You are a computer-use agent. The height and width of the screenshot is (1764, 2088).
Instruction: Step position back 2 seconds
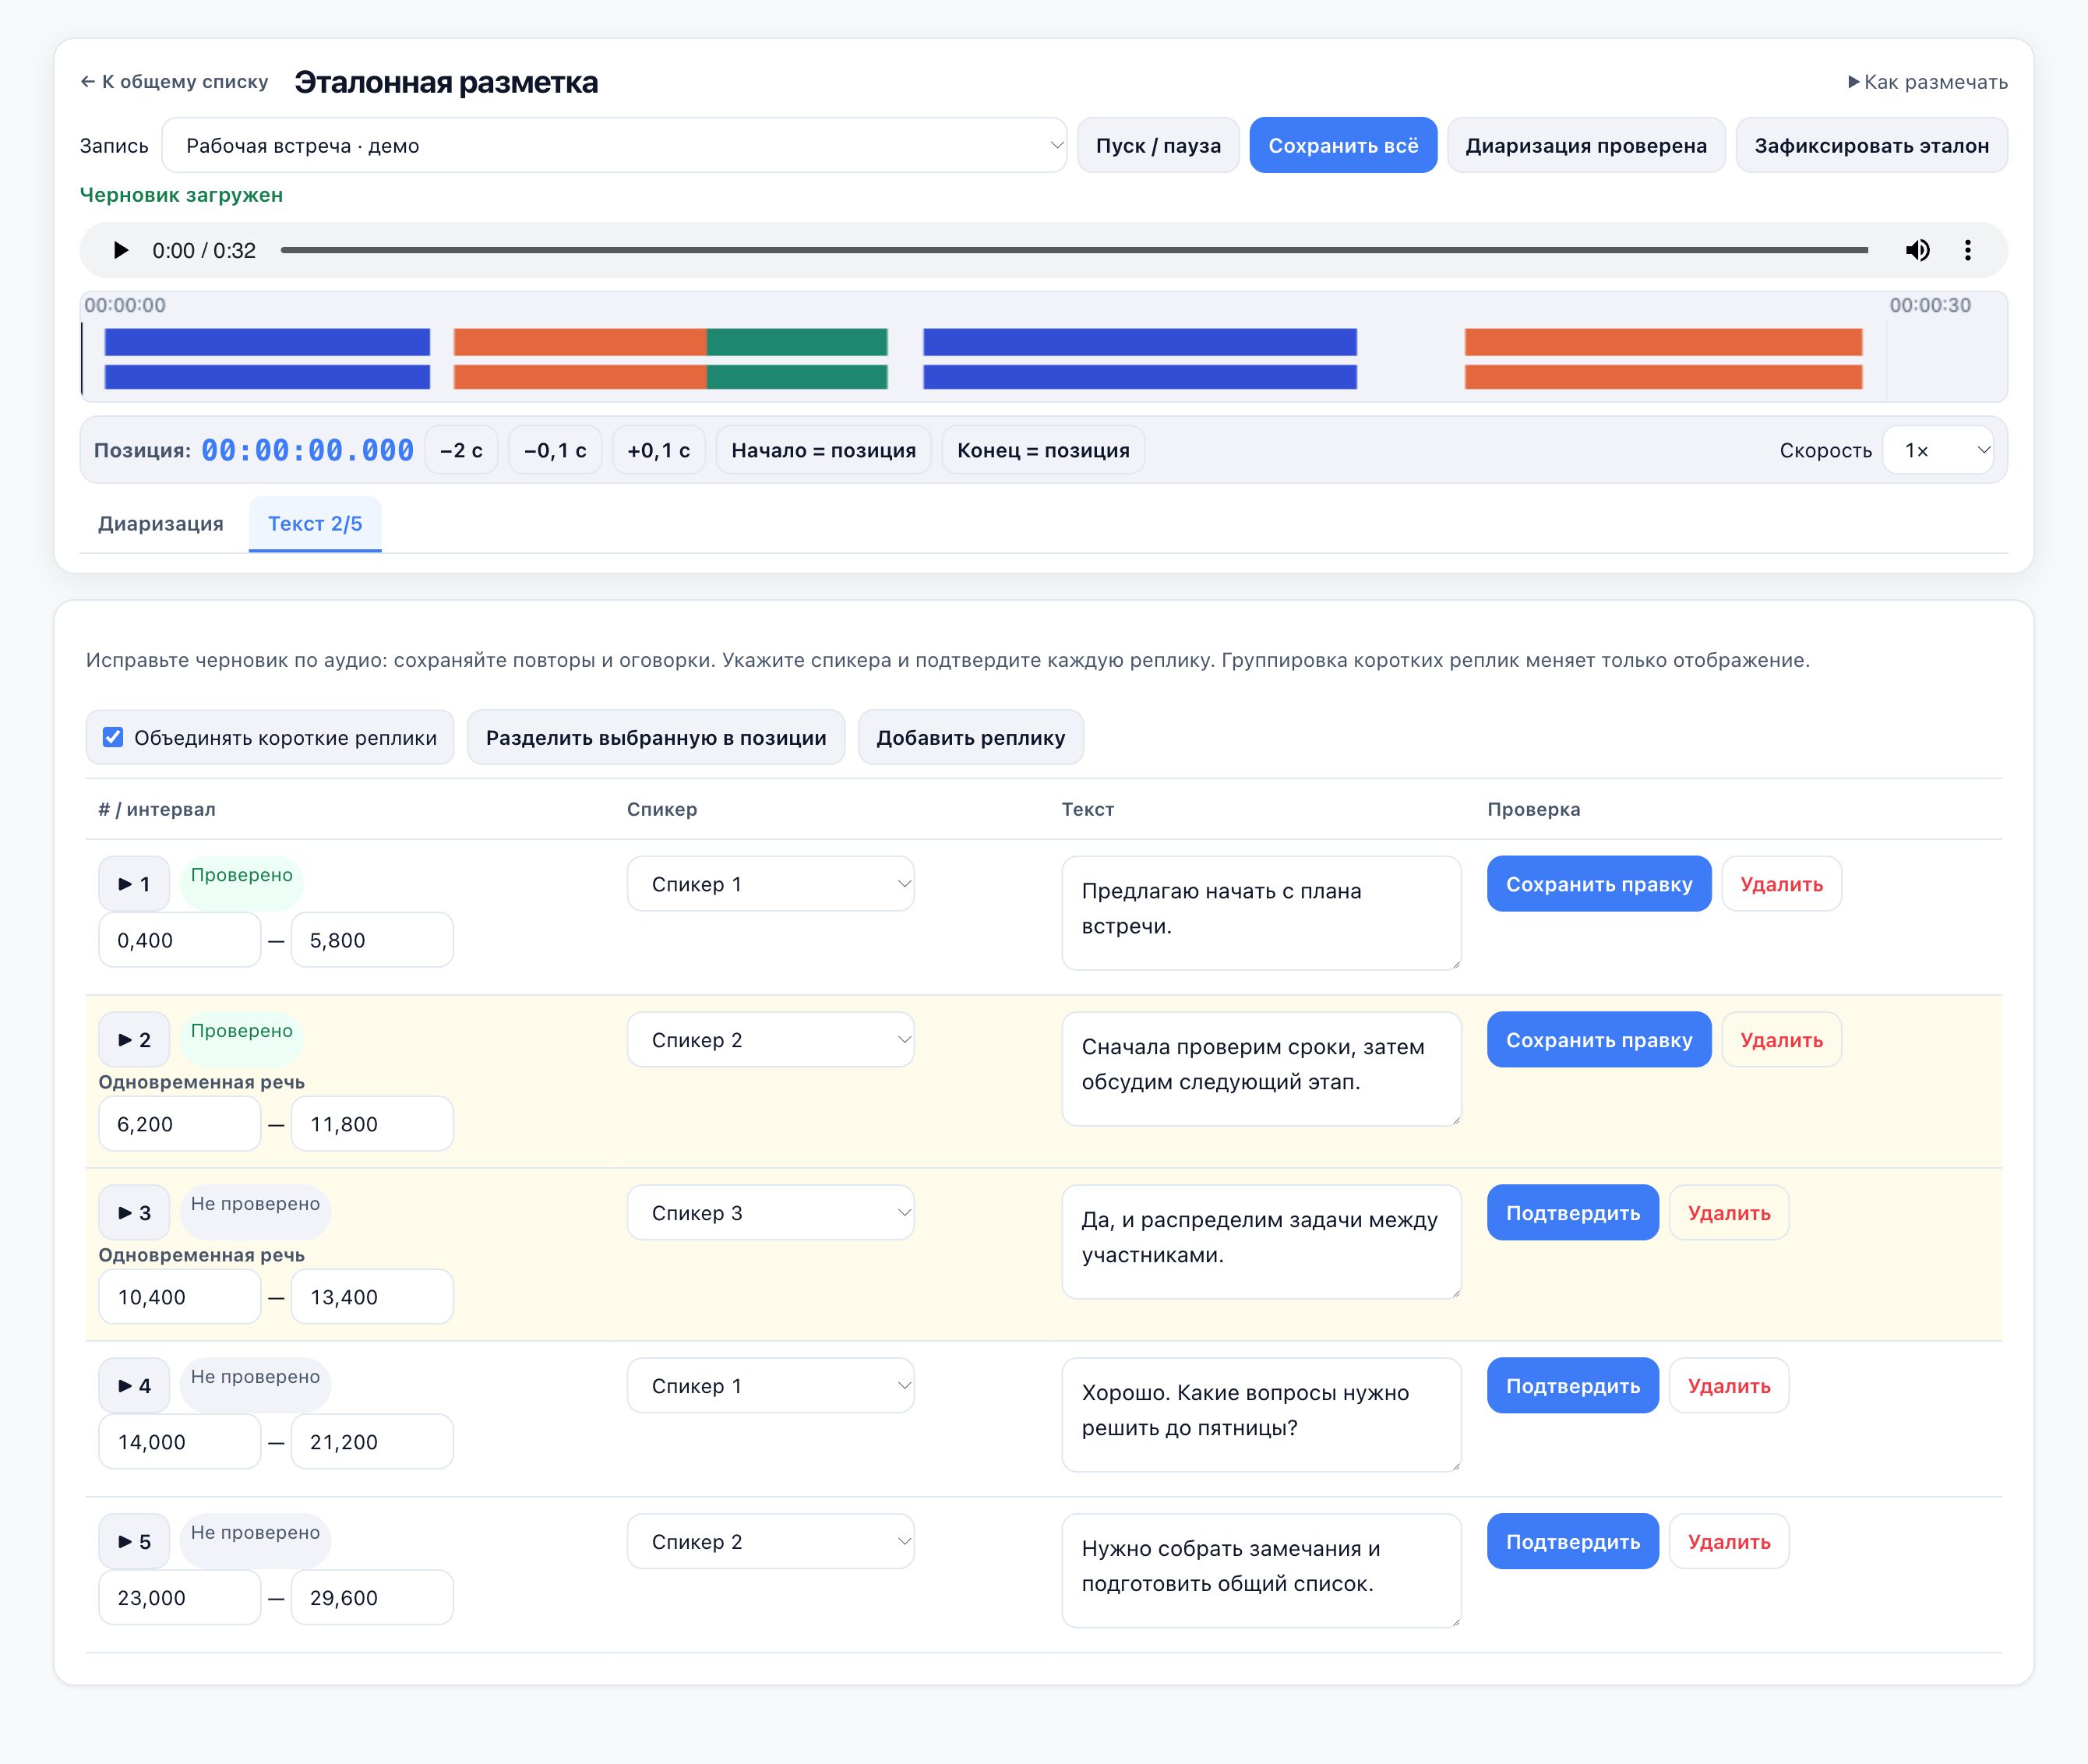(x=461, y=450)
